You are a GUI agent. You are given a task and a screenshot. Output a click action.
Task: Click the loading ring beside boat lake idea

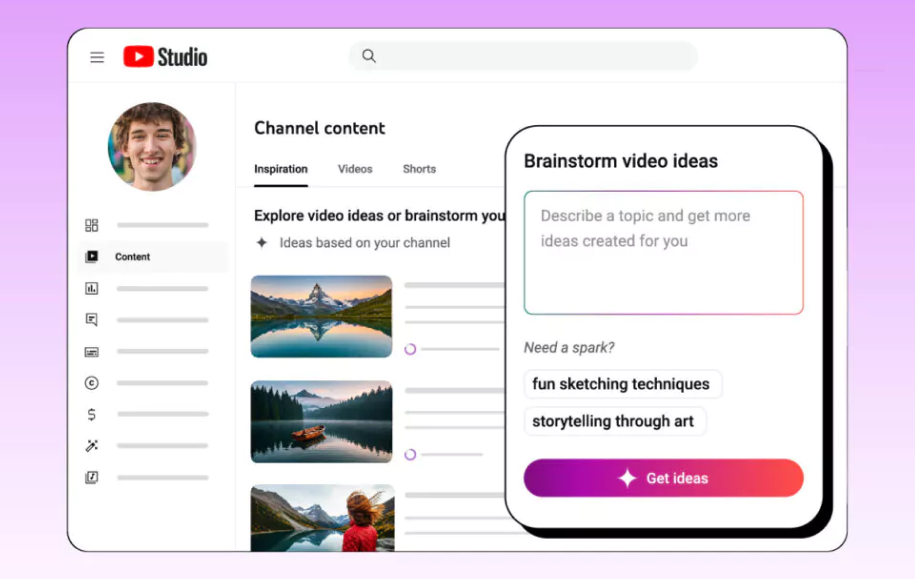click(410, 454)
